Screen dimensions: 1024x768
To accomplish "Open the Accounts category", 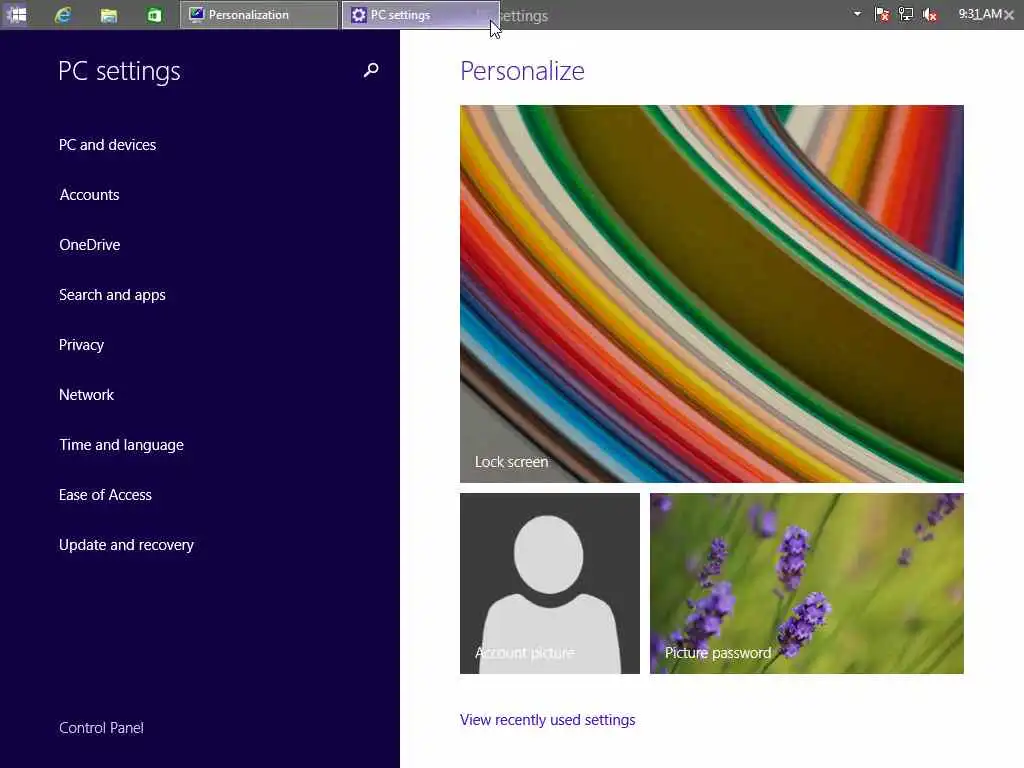I will (x=89, y=195).
